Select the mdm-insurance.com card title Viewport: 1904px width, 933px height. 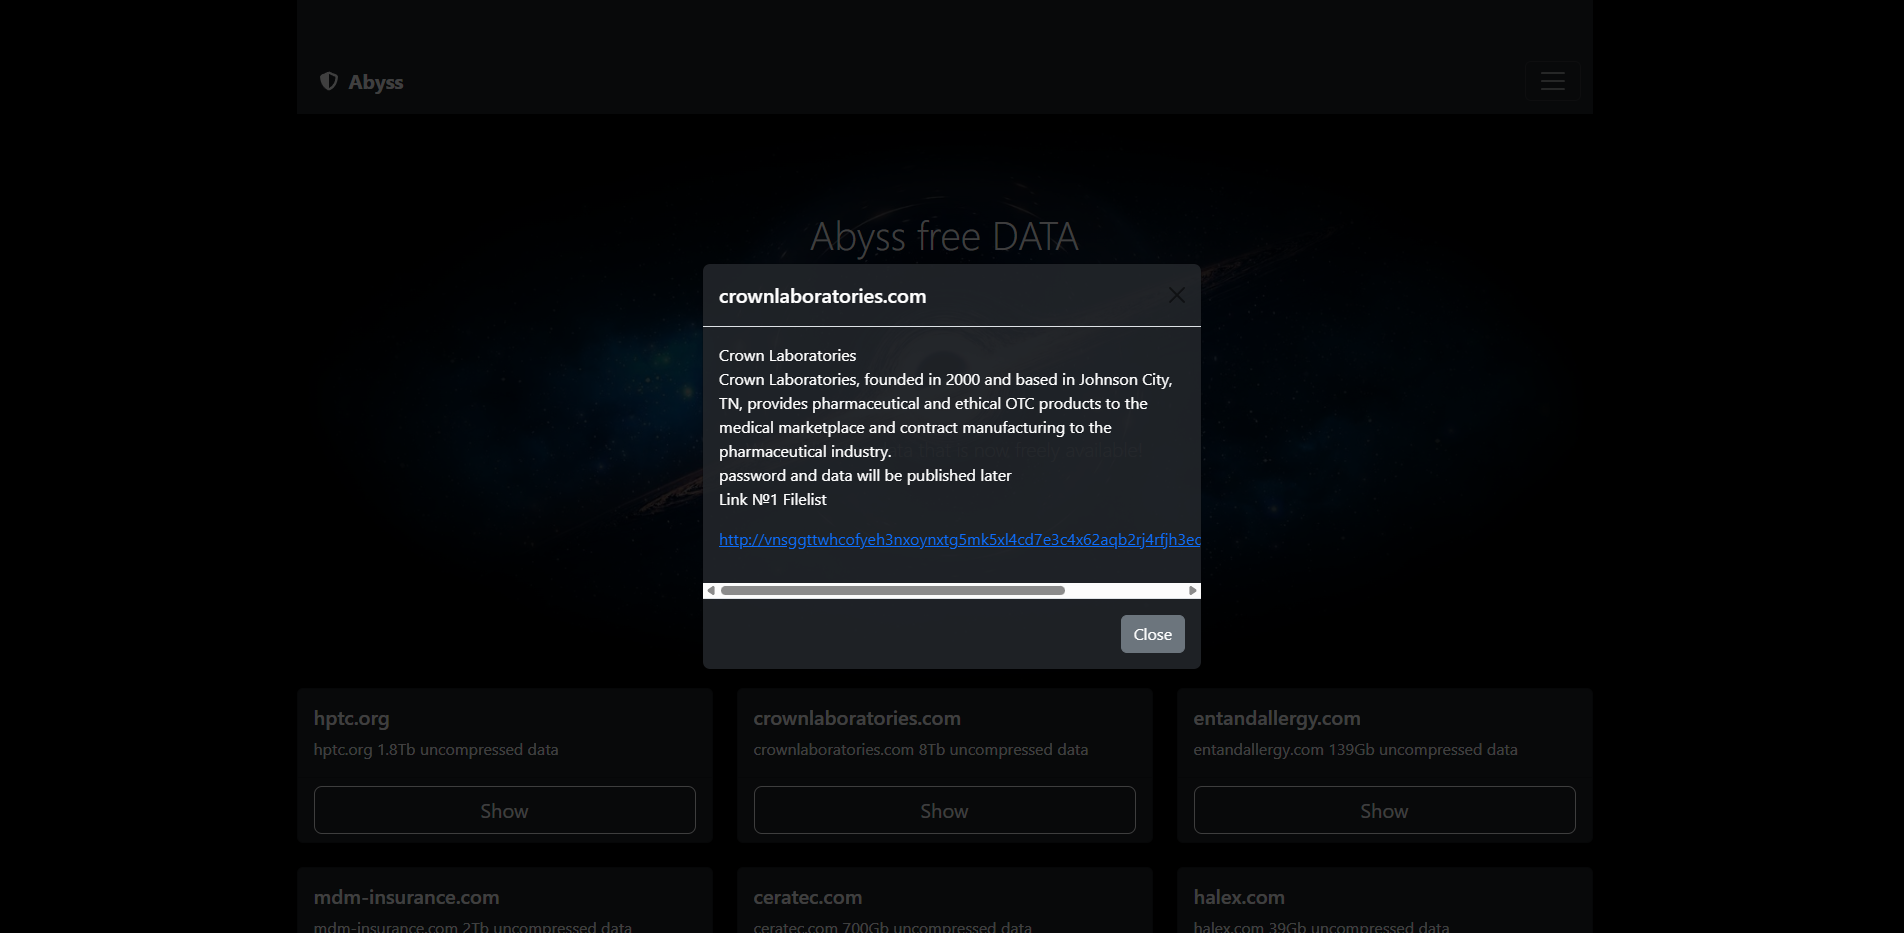pyautogui.click(x=406, y=897)
